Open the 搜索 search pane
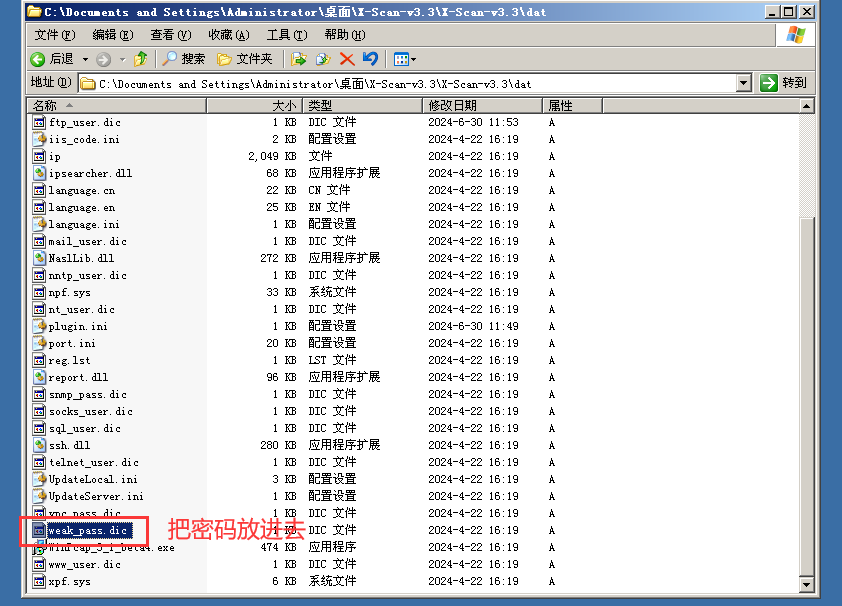Viewport: 842px width, 606px height. 184,59
